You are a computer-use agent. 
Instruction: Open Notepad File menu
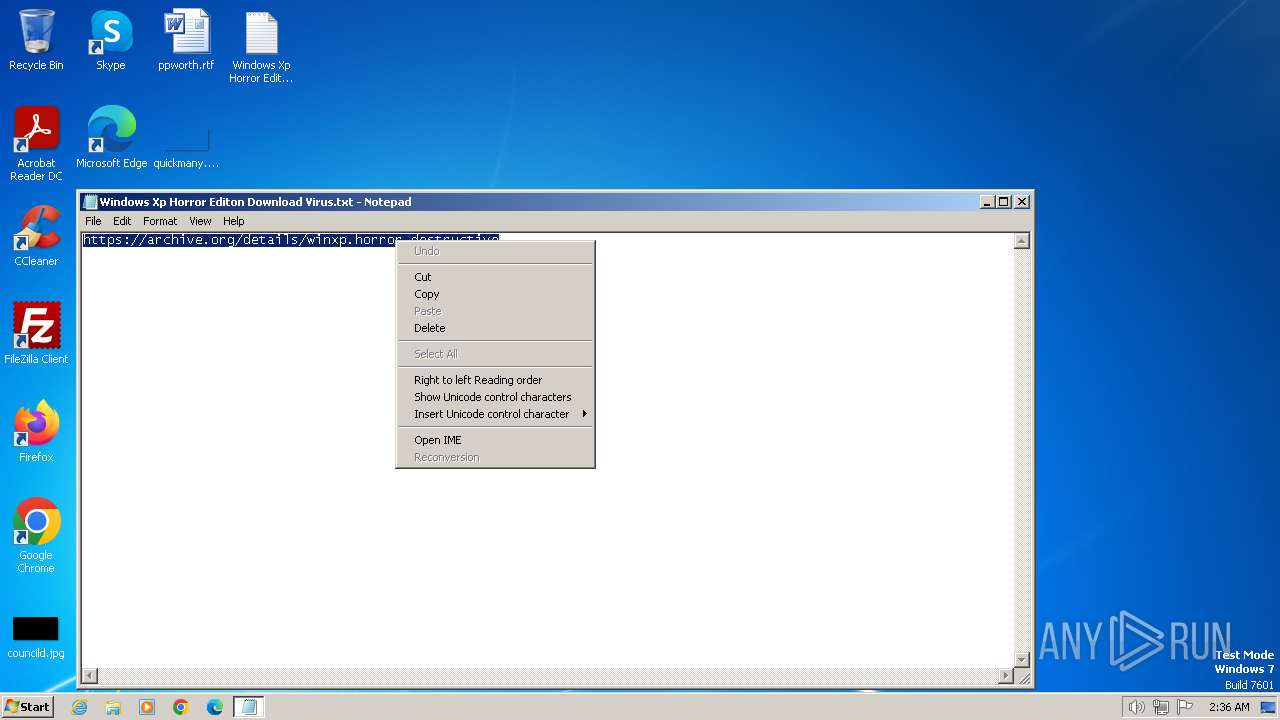pos(93,221)
